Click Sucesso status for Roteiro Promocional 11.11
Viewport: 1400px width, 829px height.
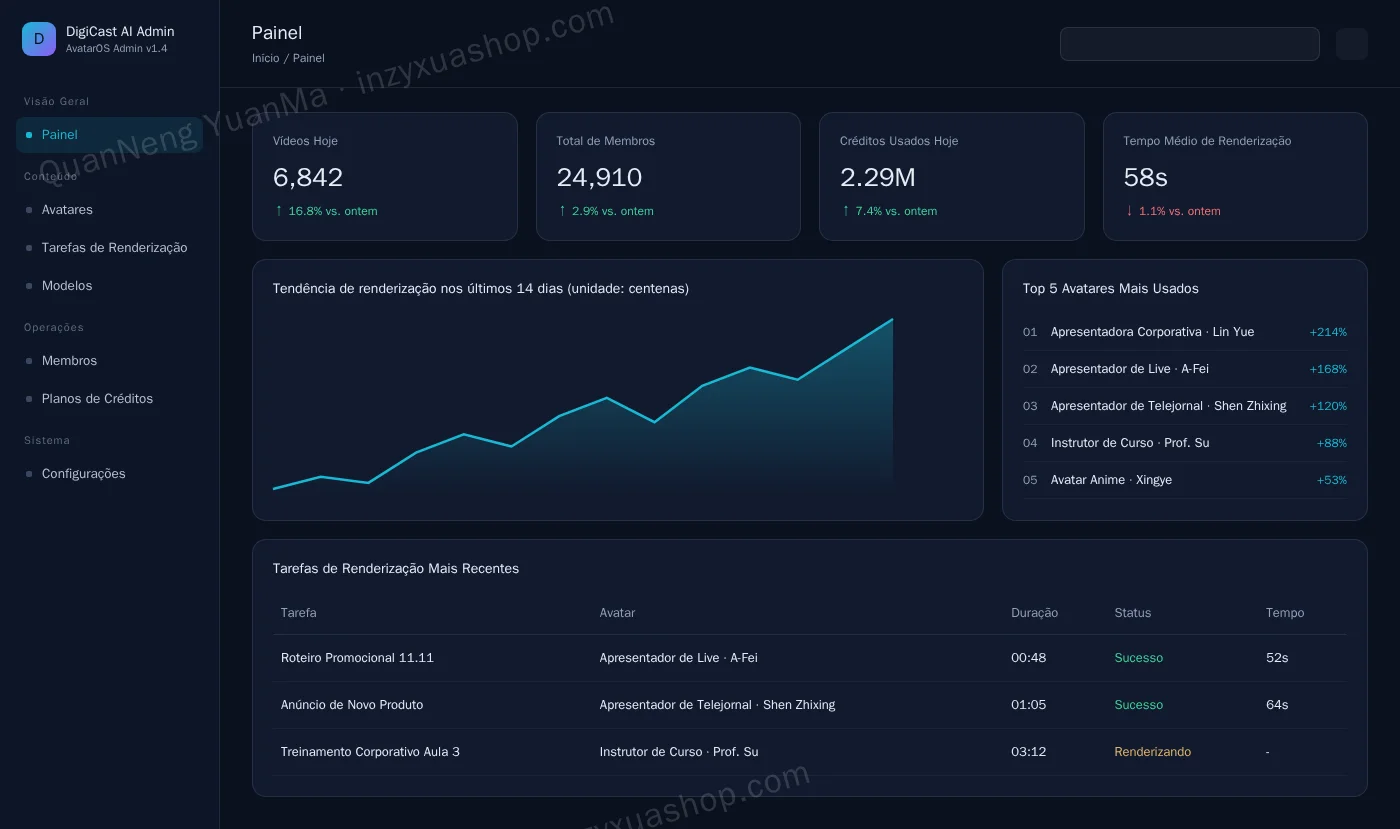coord(1139,658)
